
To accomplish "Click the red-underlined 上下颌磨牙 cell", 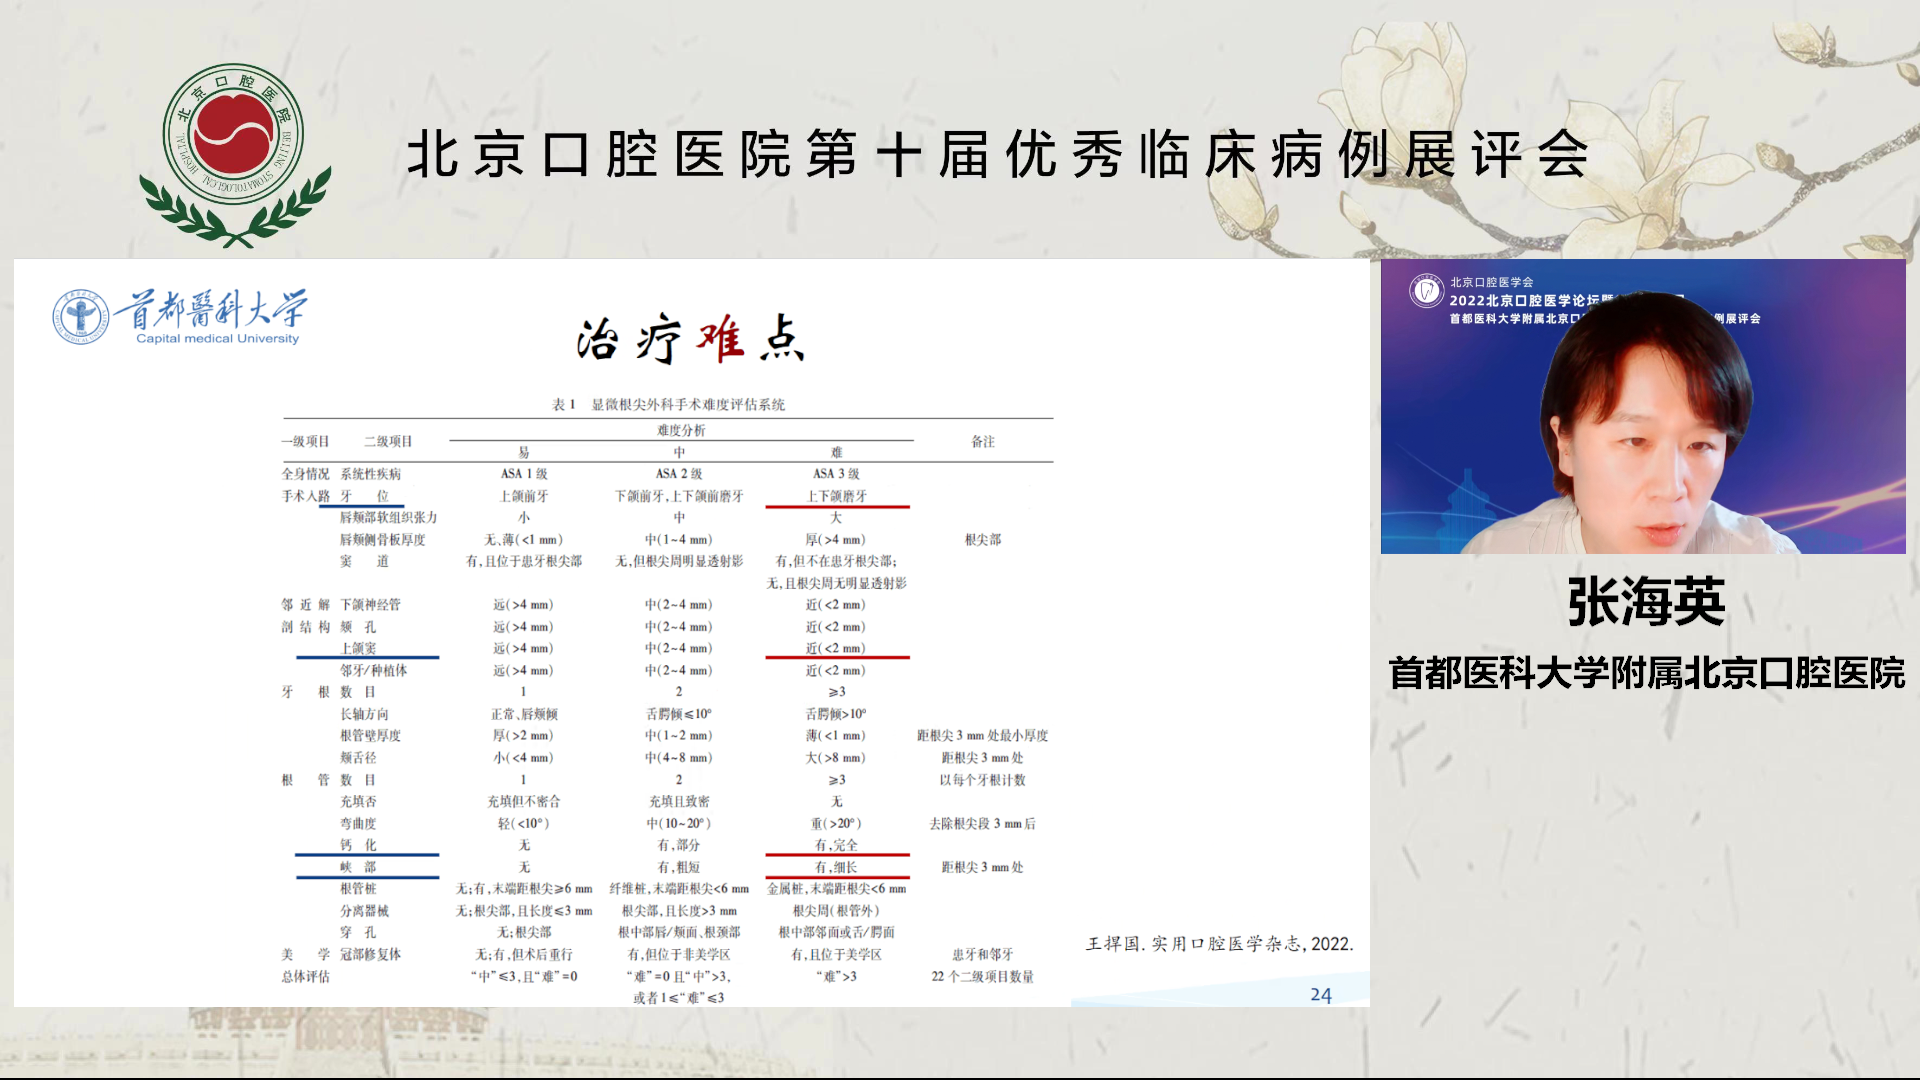I will pos(836,496).
